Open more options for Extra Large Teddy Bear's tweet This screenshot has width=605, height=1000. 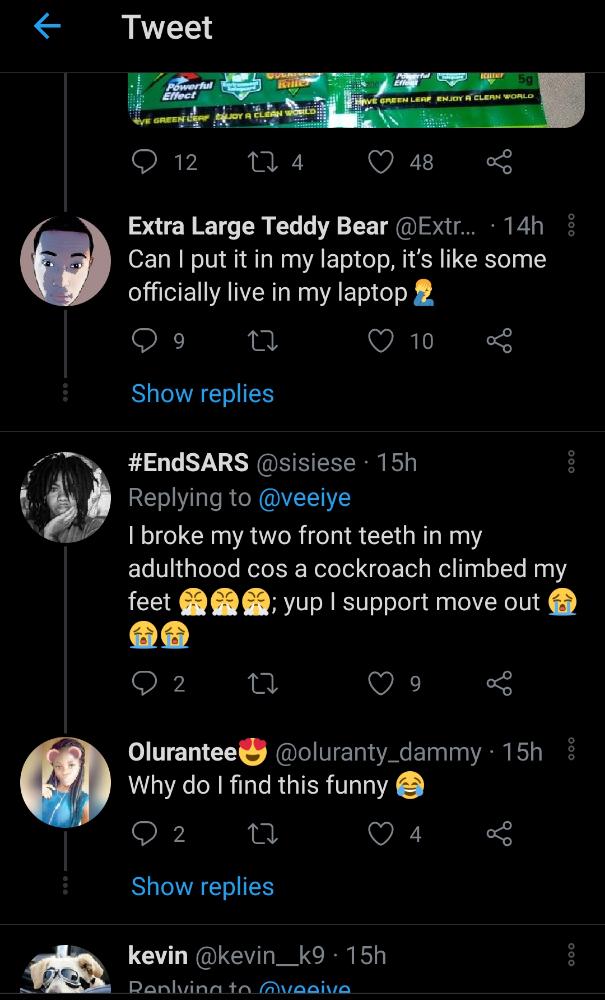571,226
